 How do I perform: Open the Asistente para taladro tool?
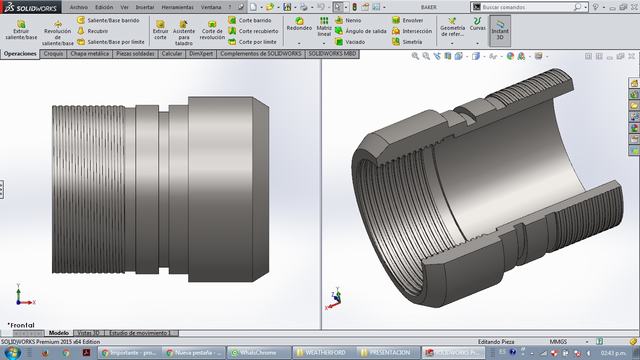184,33
